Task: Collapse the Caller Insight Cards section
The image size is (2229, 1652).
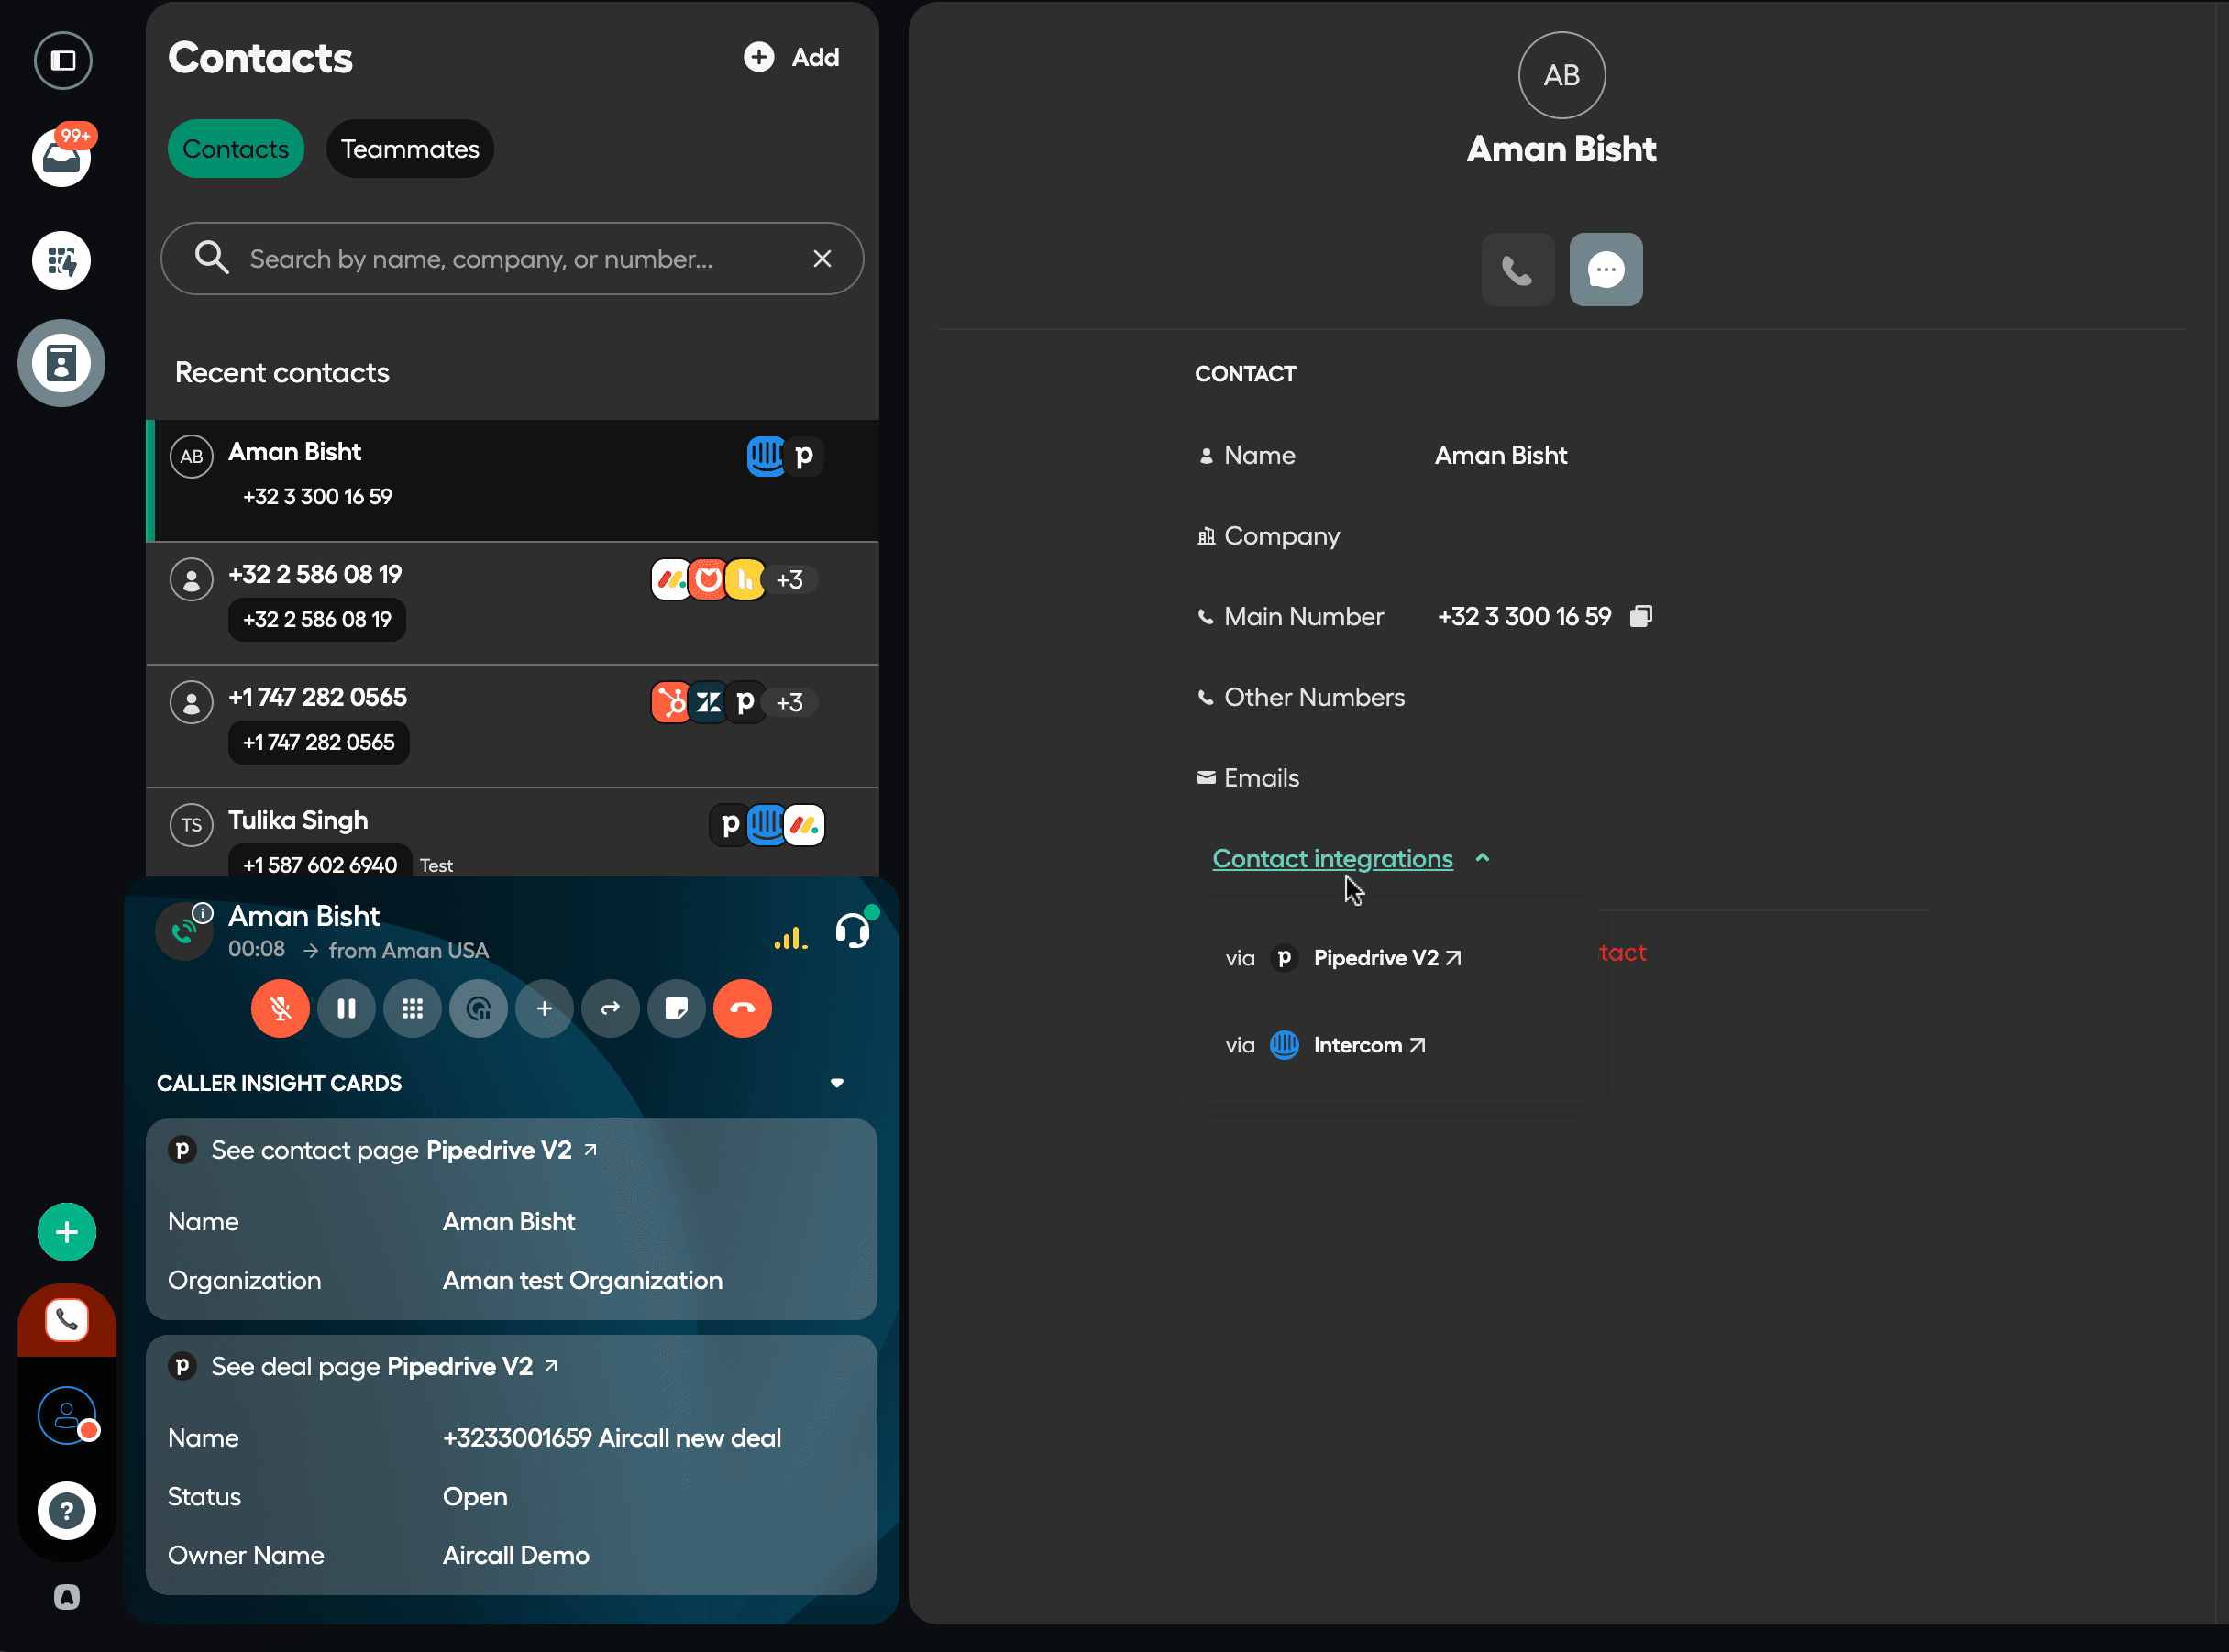Action: 837,1083
